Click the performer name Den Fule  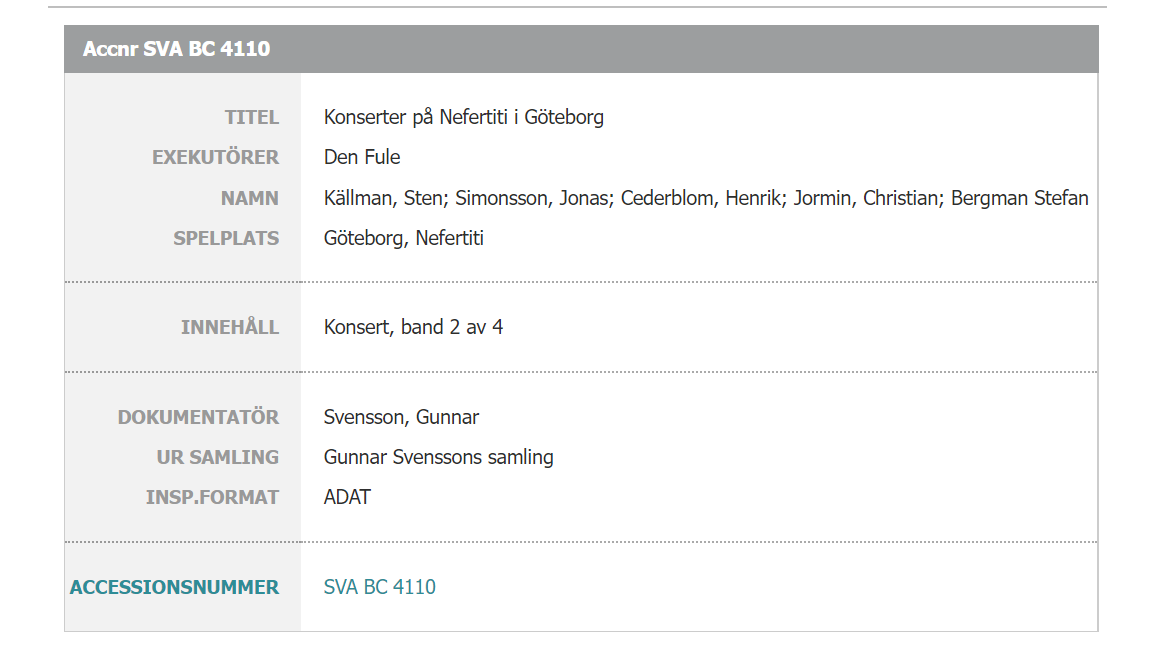coord(361,157)
